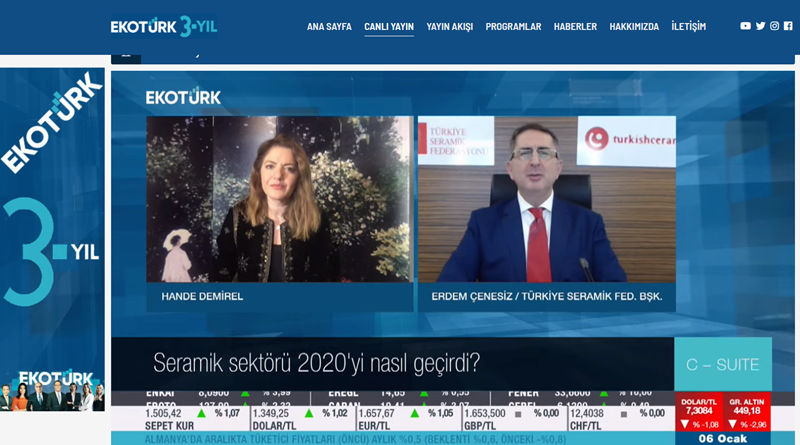Click the 'HANDE DEMİREL' name caption
Screen dimensions: 800x445
click(x=202, y=296)
